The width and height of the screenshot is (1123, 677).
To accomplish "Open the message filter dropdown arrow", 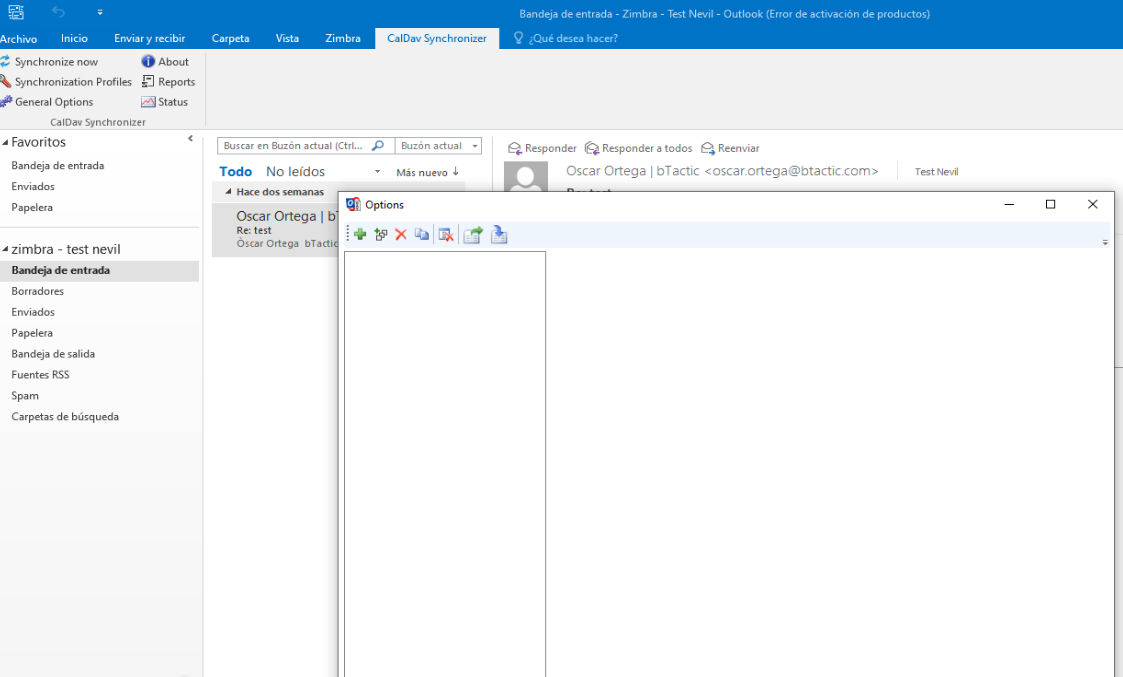I will (x=377, y=172).
